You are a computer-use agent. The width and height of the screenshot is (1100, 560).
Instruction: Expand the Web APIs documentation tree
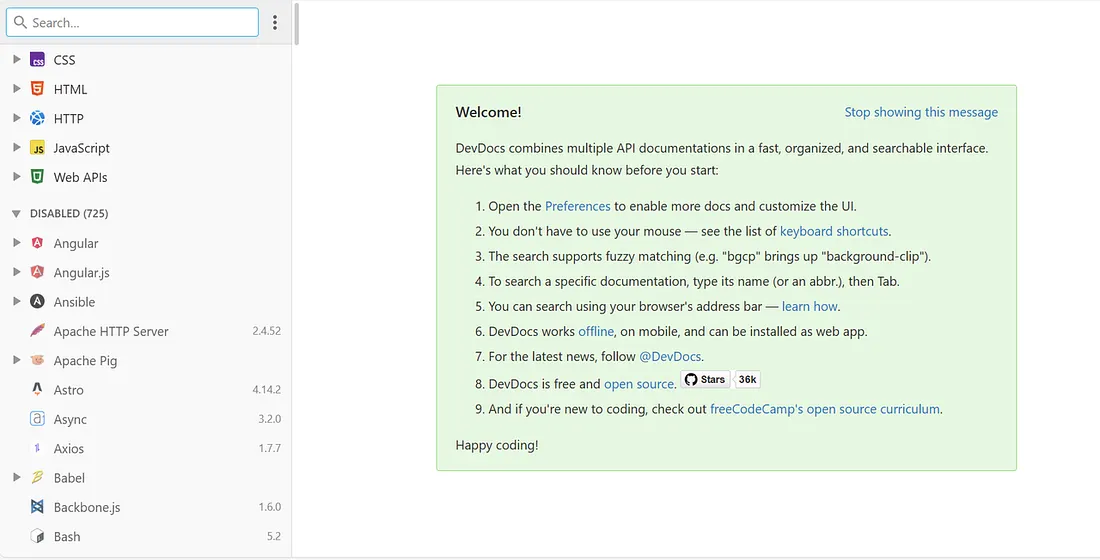(16, 178)
